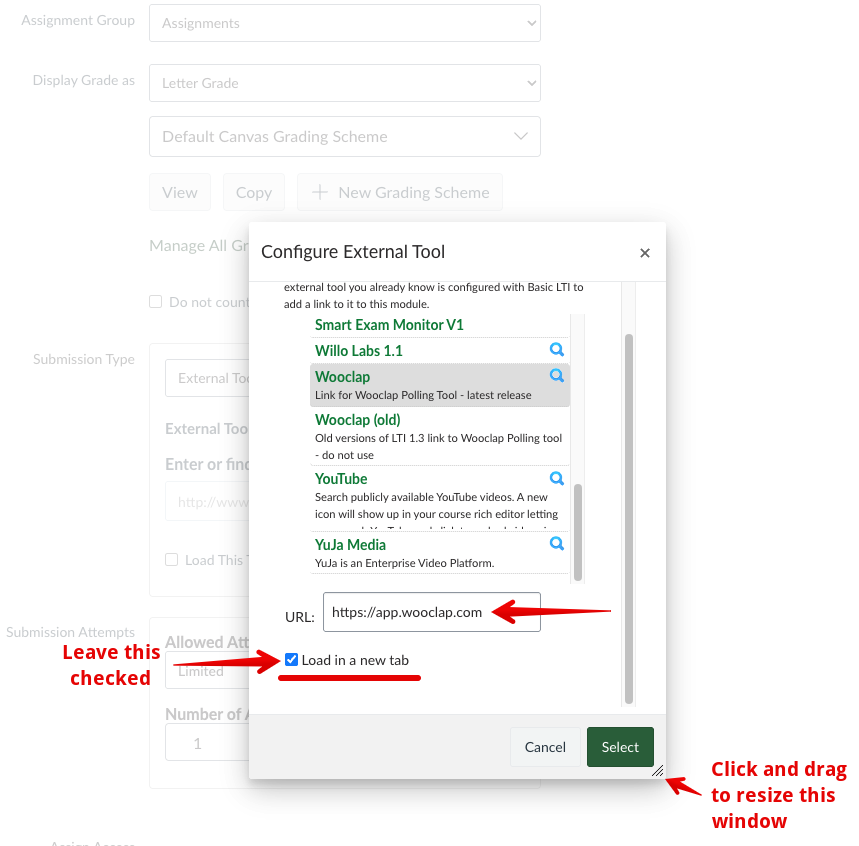The width and height of the screenshot is (859, 846).
Task: Toggle Load in a new tab checkbox
Action: (292, 660)
